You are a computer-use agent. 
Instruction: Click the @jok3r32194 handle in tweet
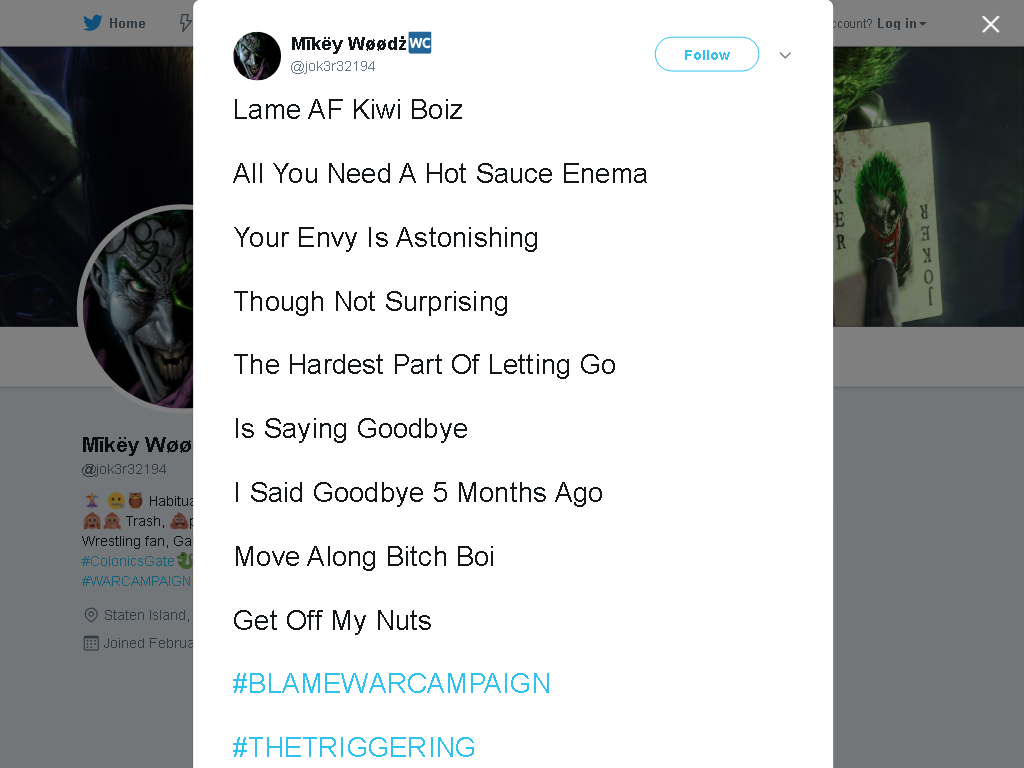coord(333,67)
